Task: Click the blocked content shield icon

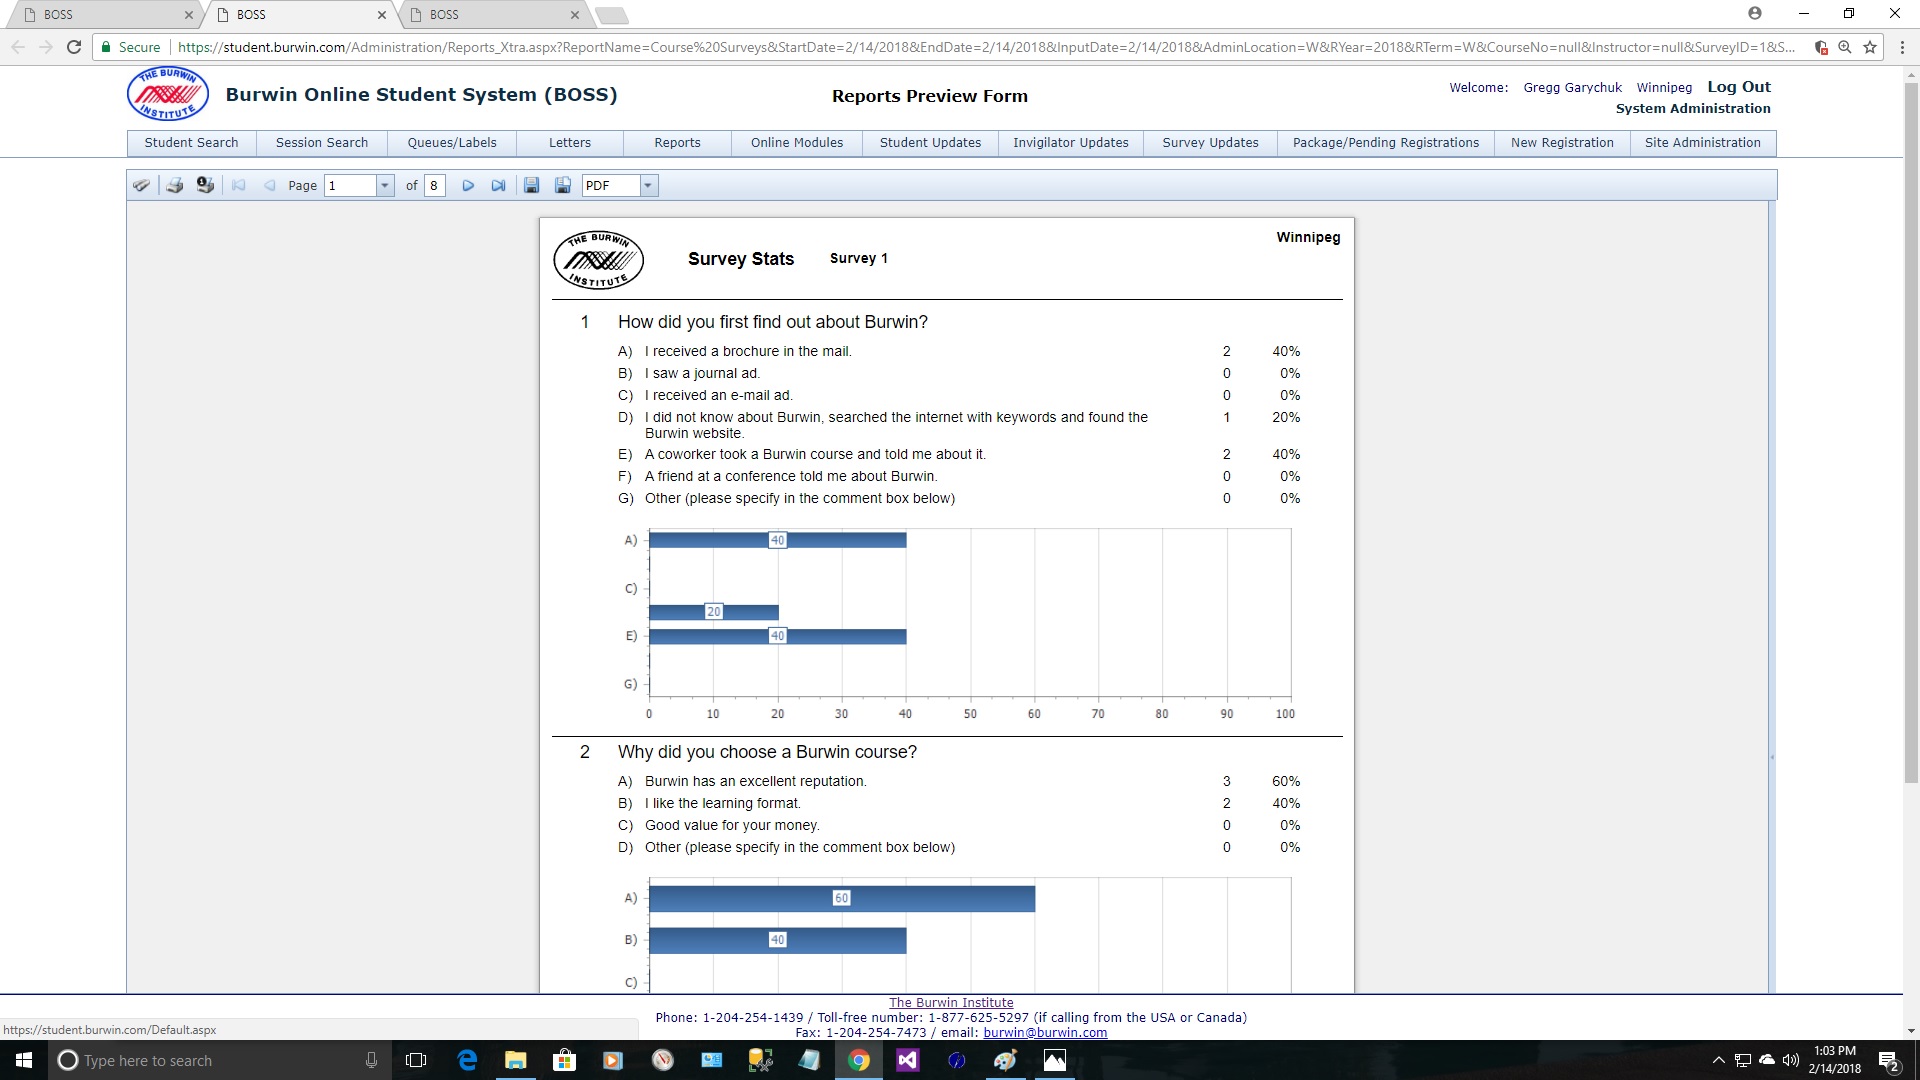Action: (x=1821, y=47)
